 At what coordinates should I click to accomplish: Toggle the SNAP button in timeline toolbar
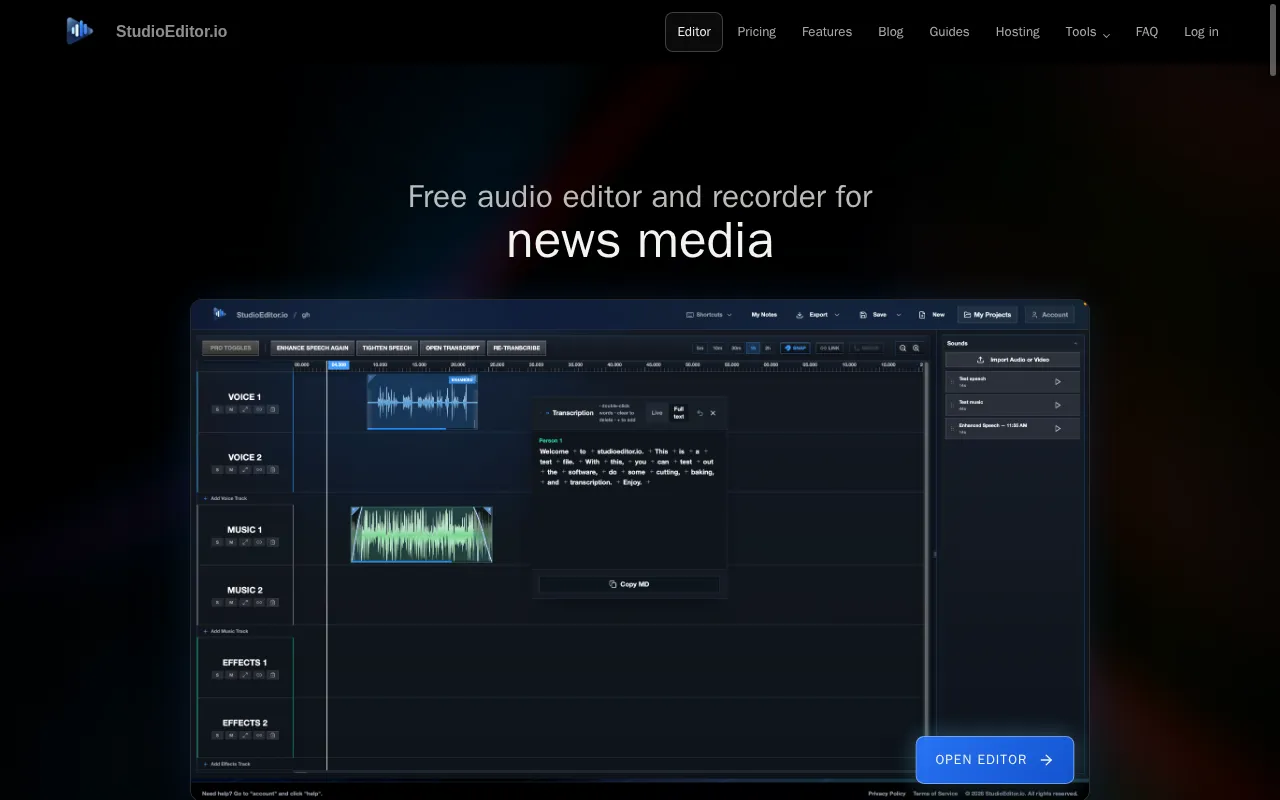click(x=796, y=348)
